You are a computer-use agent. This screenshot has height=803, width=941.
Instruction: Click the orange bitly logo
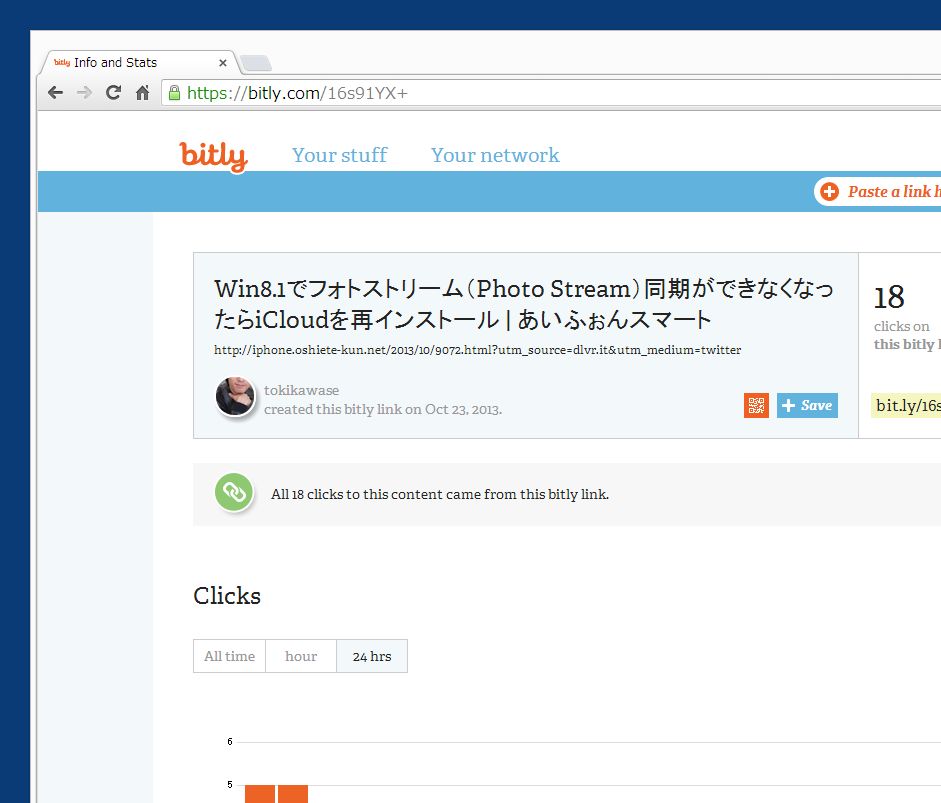point(214,157)
